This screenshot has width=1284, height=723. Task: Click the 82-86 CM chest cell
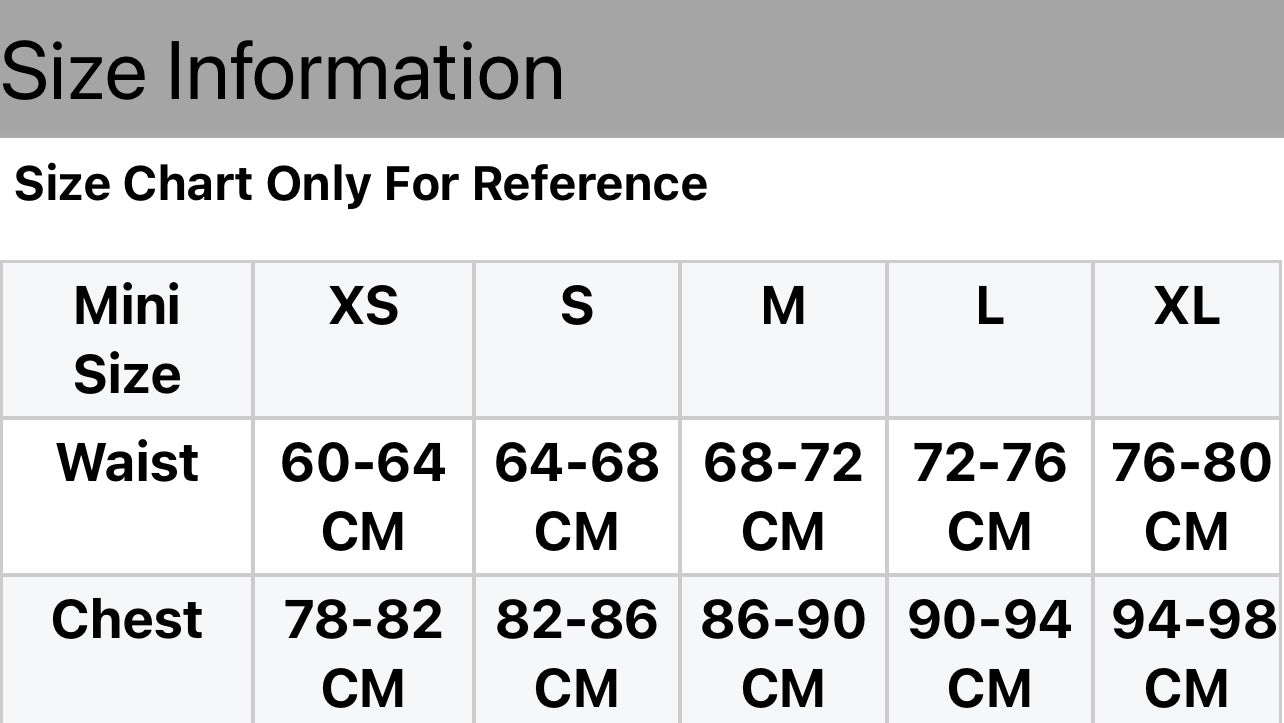pyautogui.click(x=577, y=652)
